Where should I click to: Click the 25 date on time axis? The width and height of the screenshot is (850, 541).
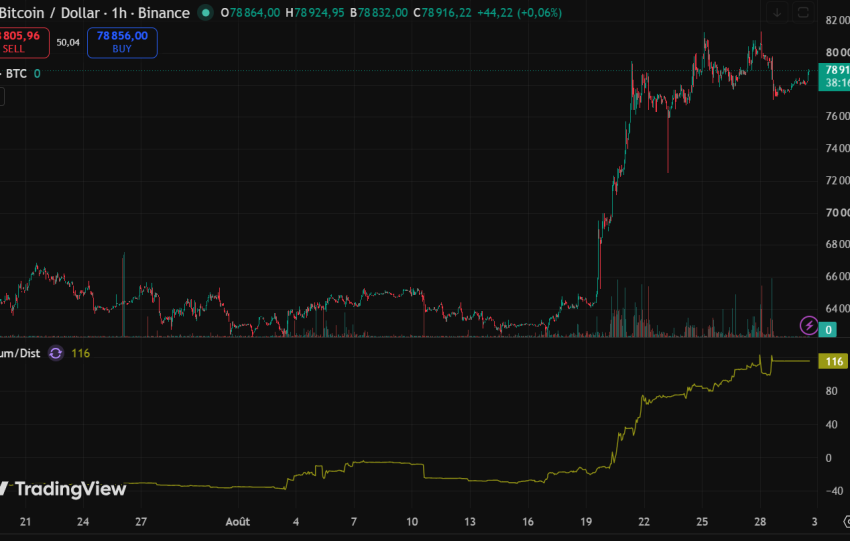(x=702, y=521)
